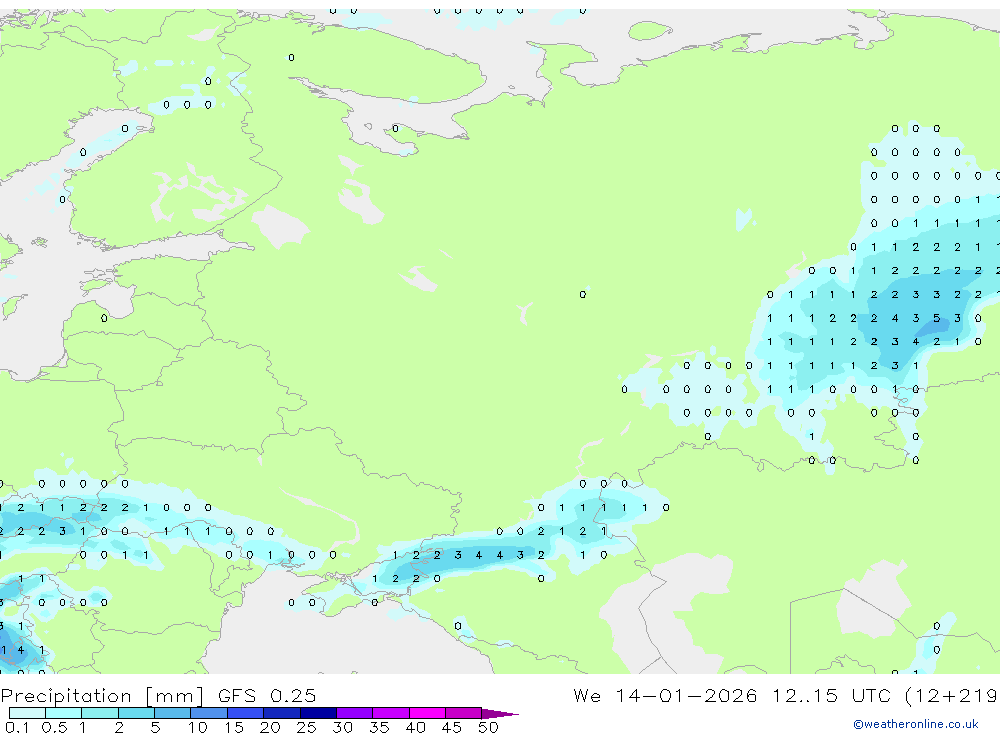Screen dimensions: 1000x733
Task: Click the 15–20 mm legend color swatch
Action: [x=246, y=713]
